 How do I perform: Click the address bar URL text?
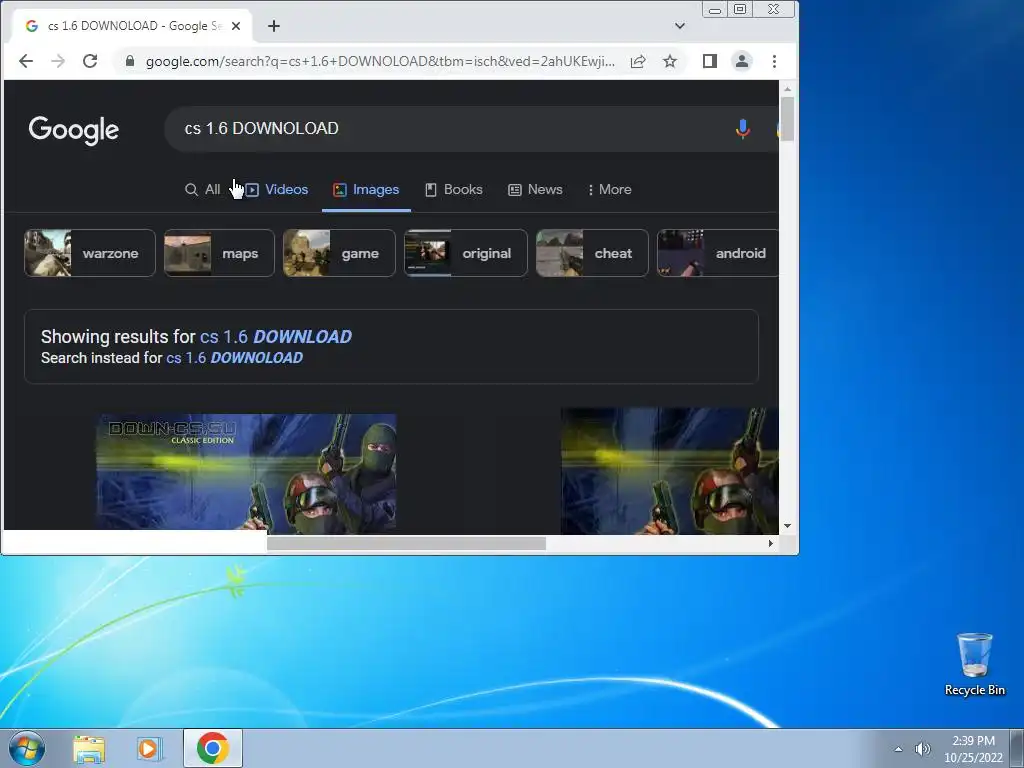pyautogui.click(x=380, y=61)
